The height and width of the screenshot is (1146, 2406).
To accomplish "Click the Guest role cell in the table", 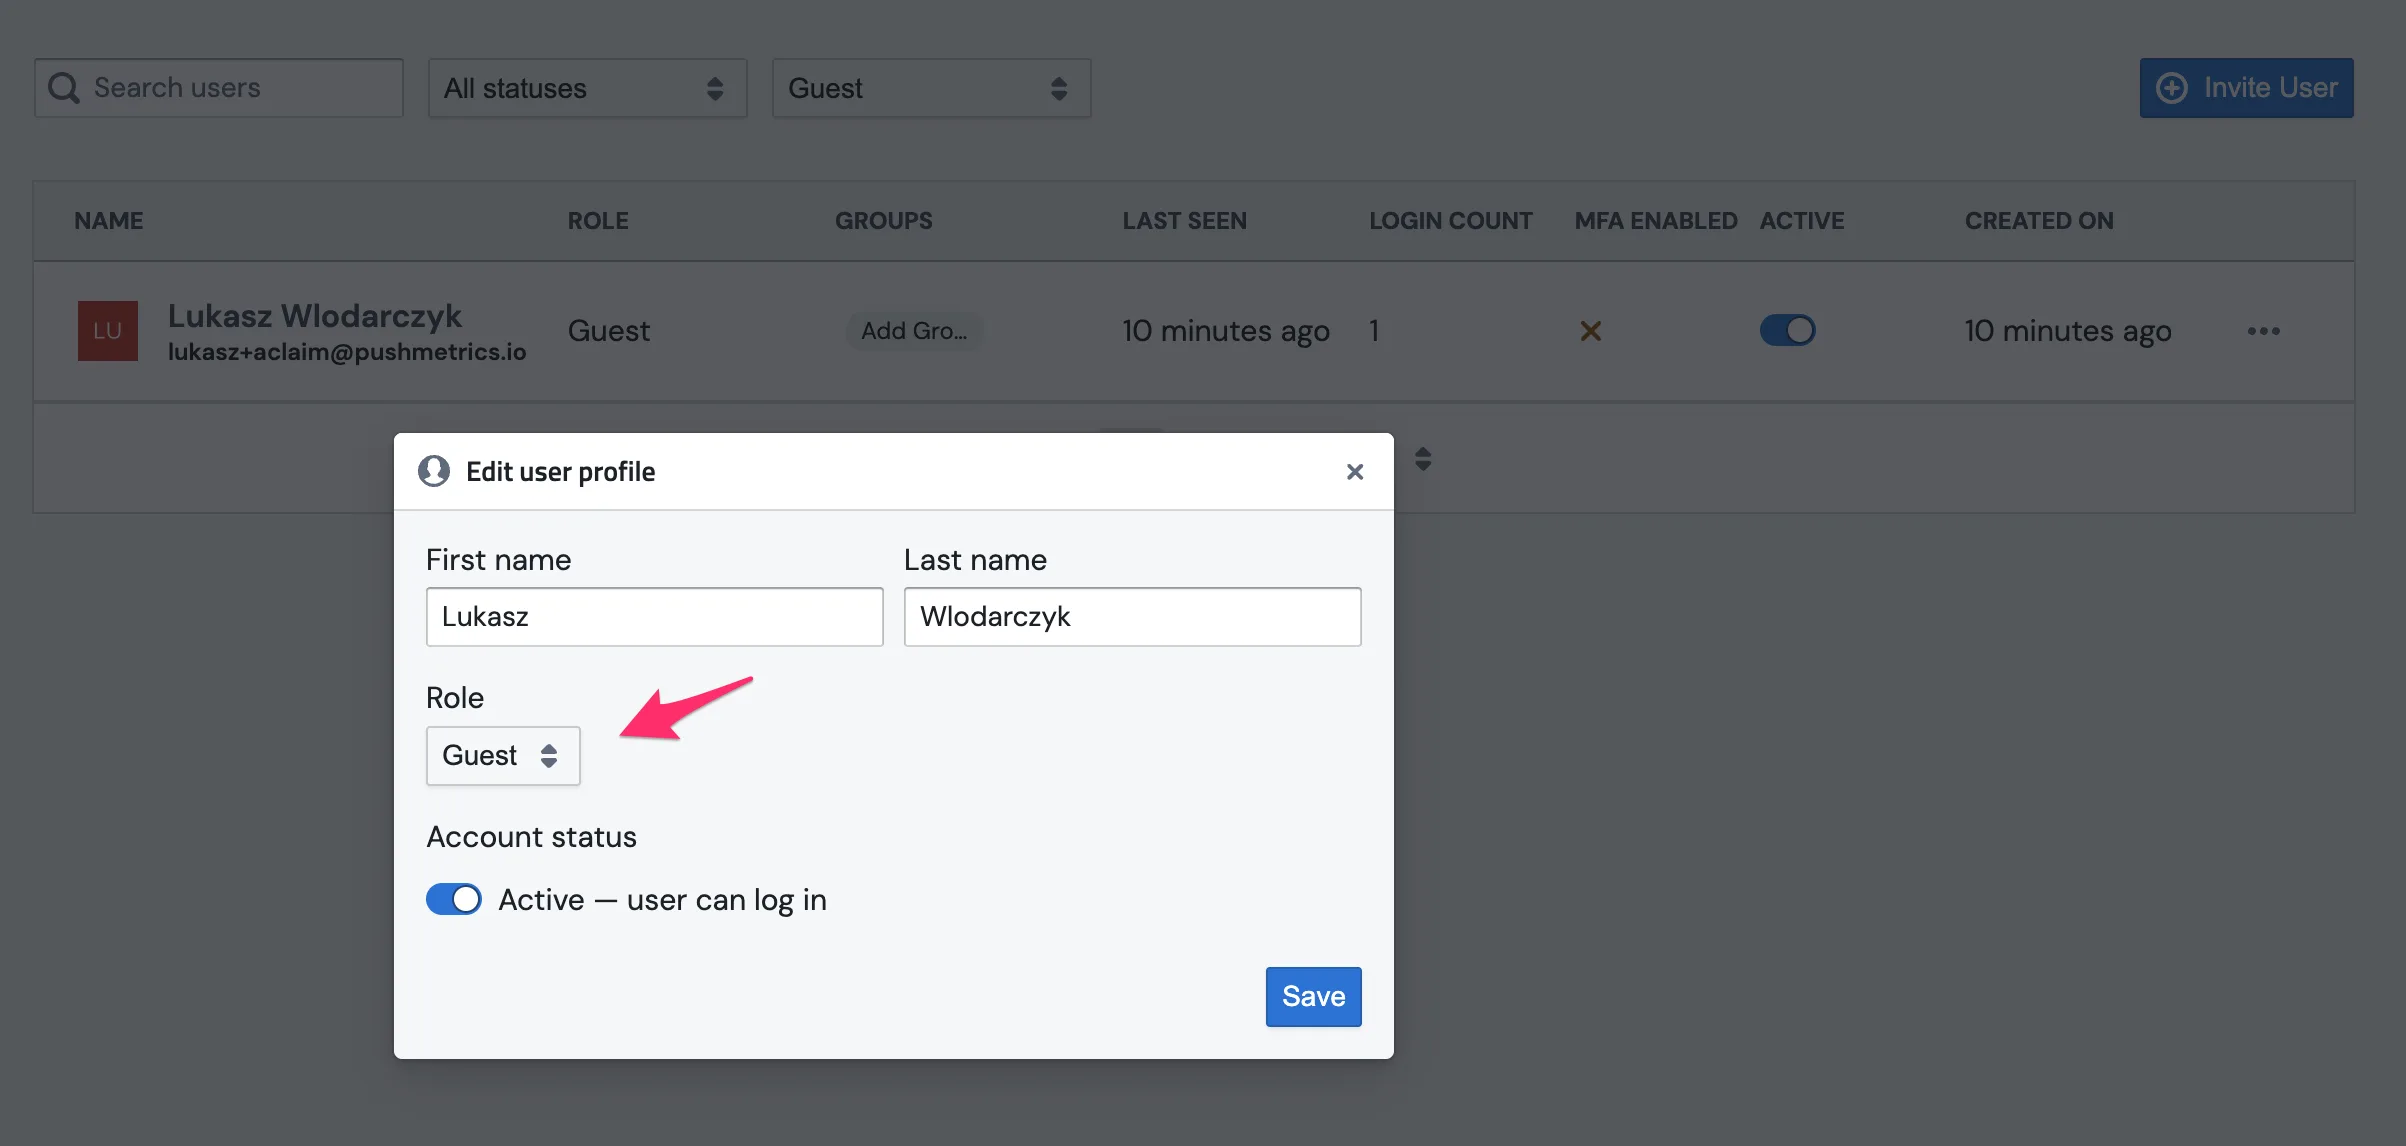I will tap(609, 331).
